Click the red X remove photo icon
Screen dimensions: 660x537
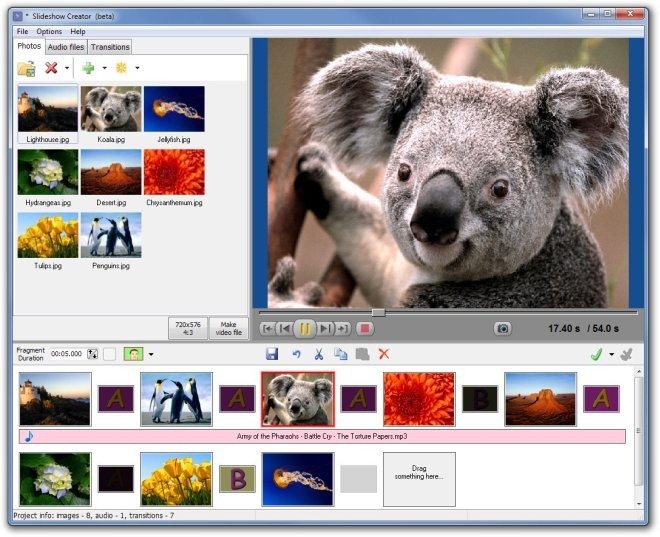point(51,68)
